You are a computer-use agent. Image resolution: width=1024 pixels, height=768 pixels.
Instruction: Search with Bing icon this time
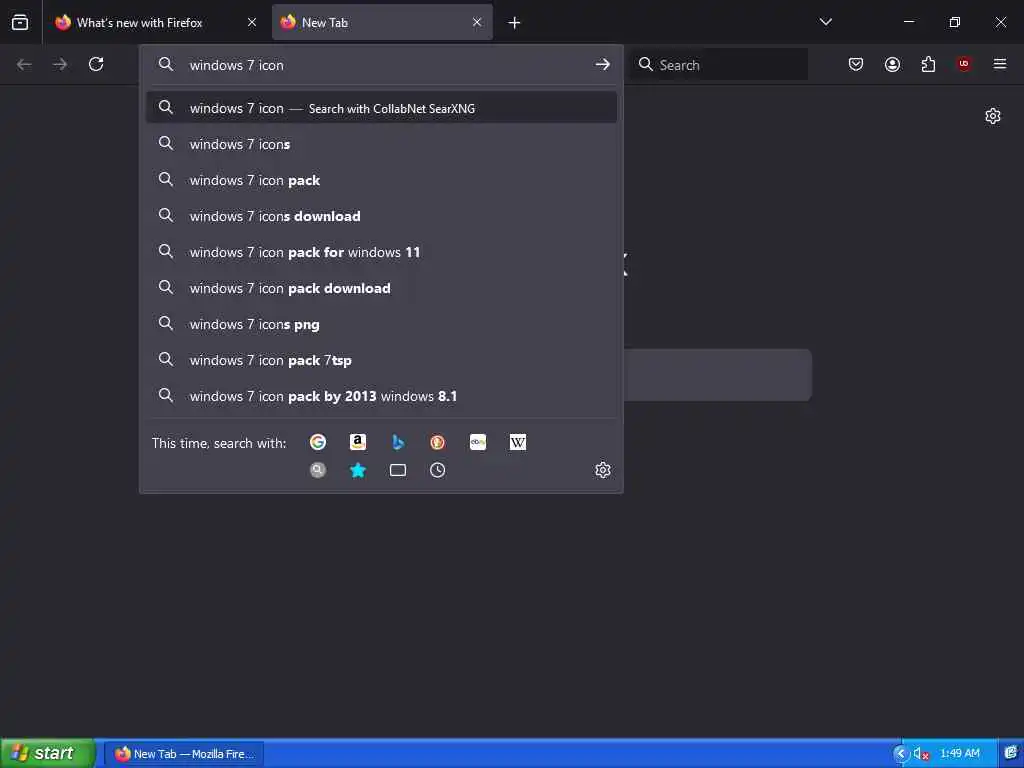[x=398, y=442]
